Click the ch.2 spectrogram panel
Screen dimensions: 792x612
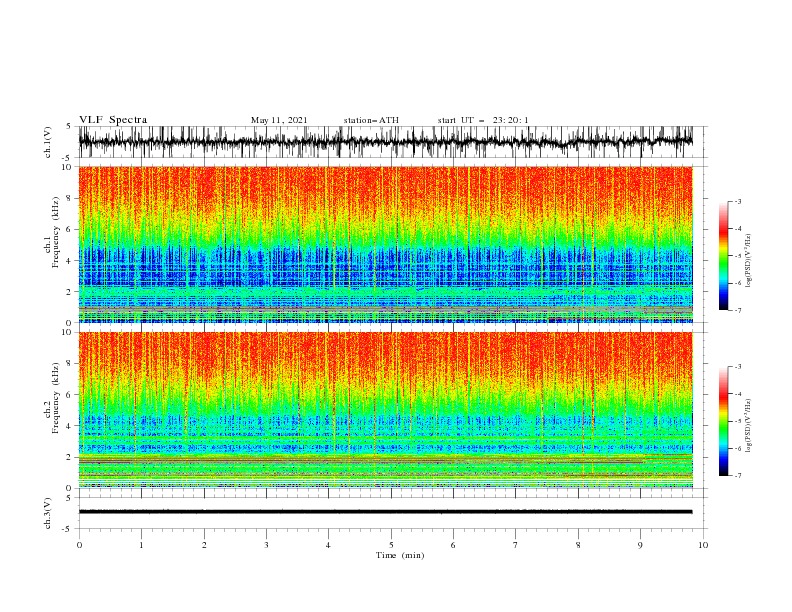[x=385, y=410]
